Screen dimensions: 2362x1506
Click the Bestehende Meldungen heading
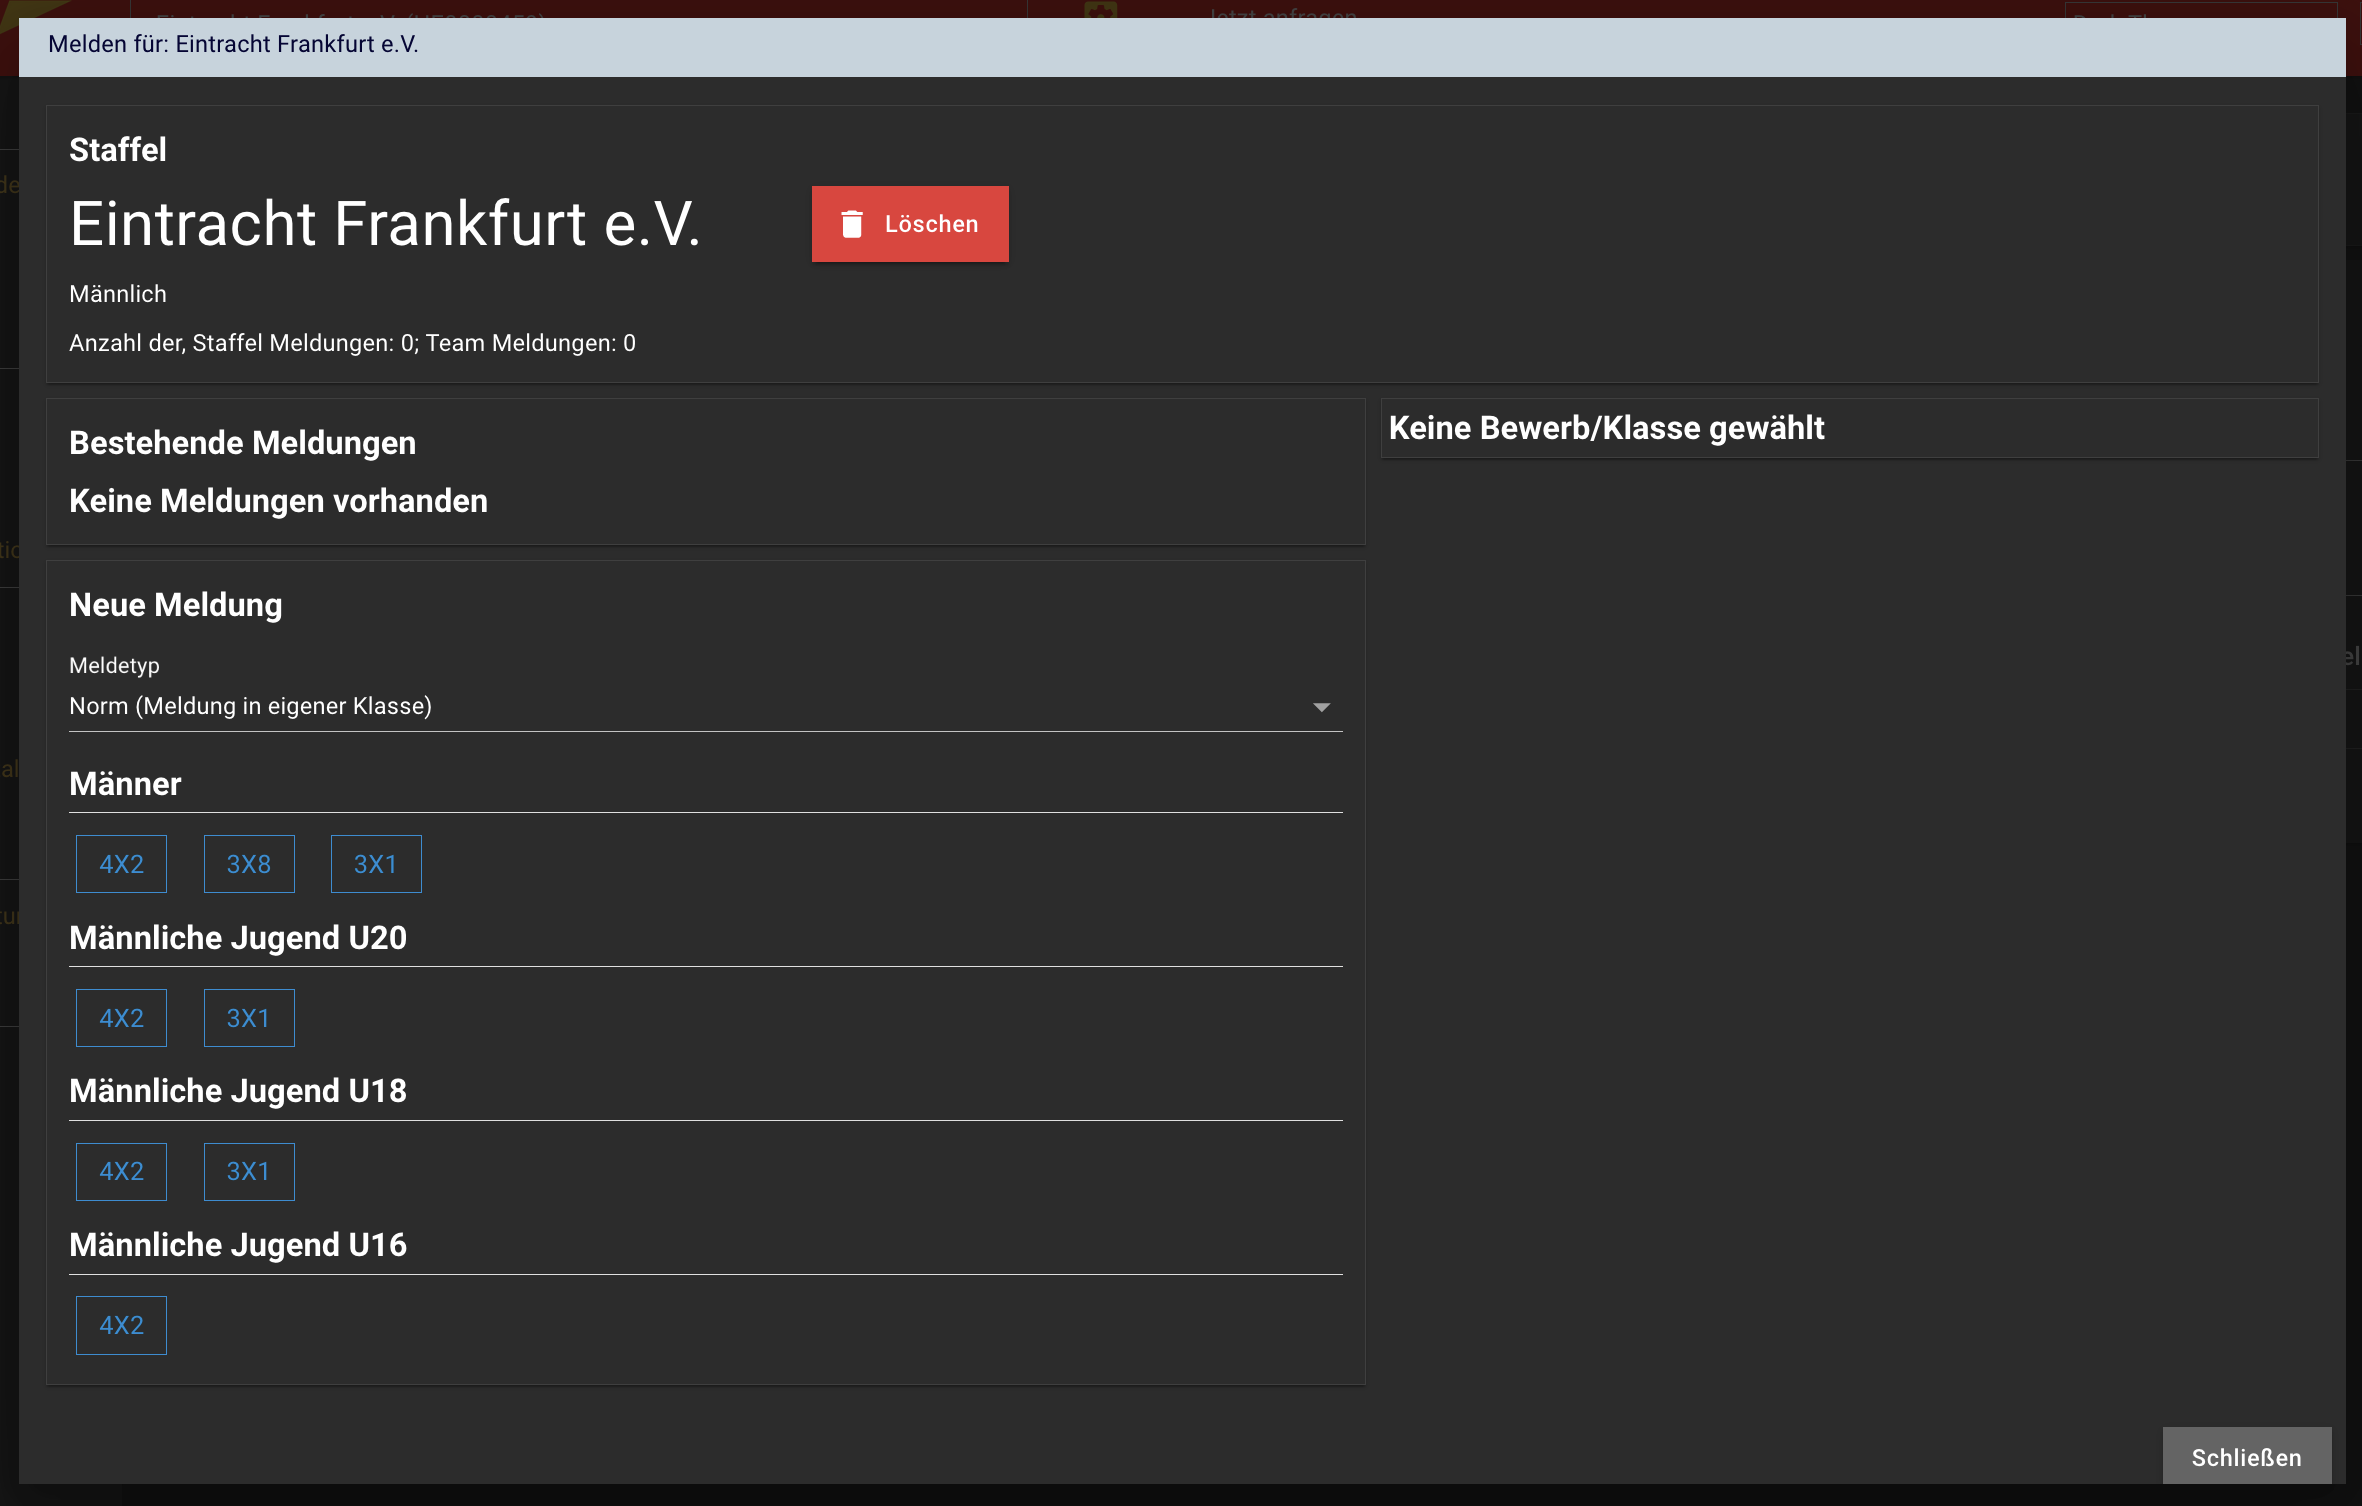coord(242,443)
